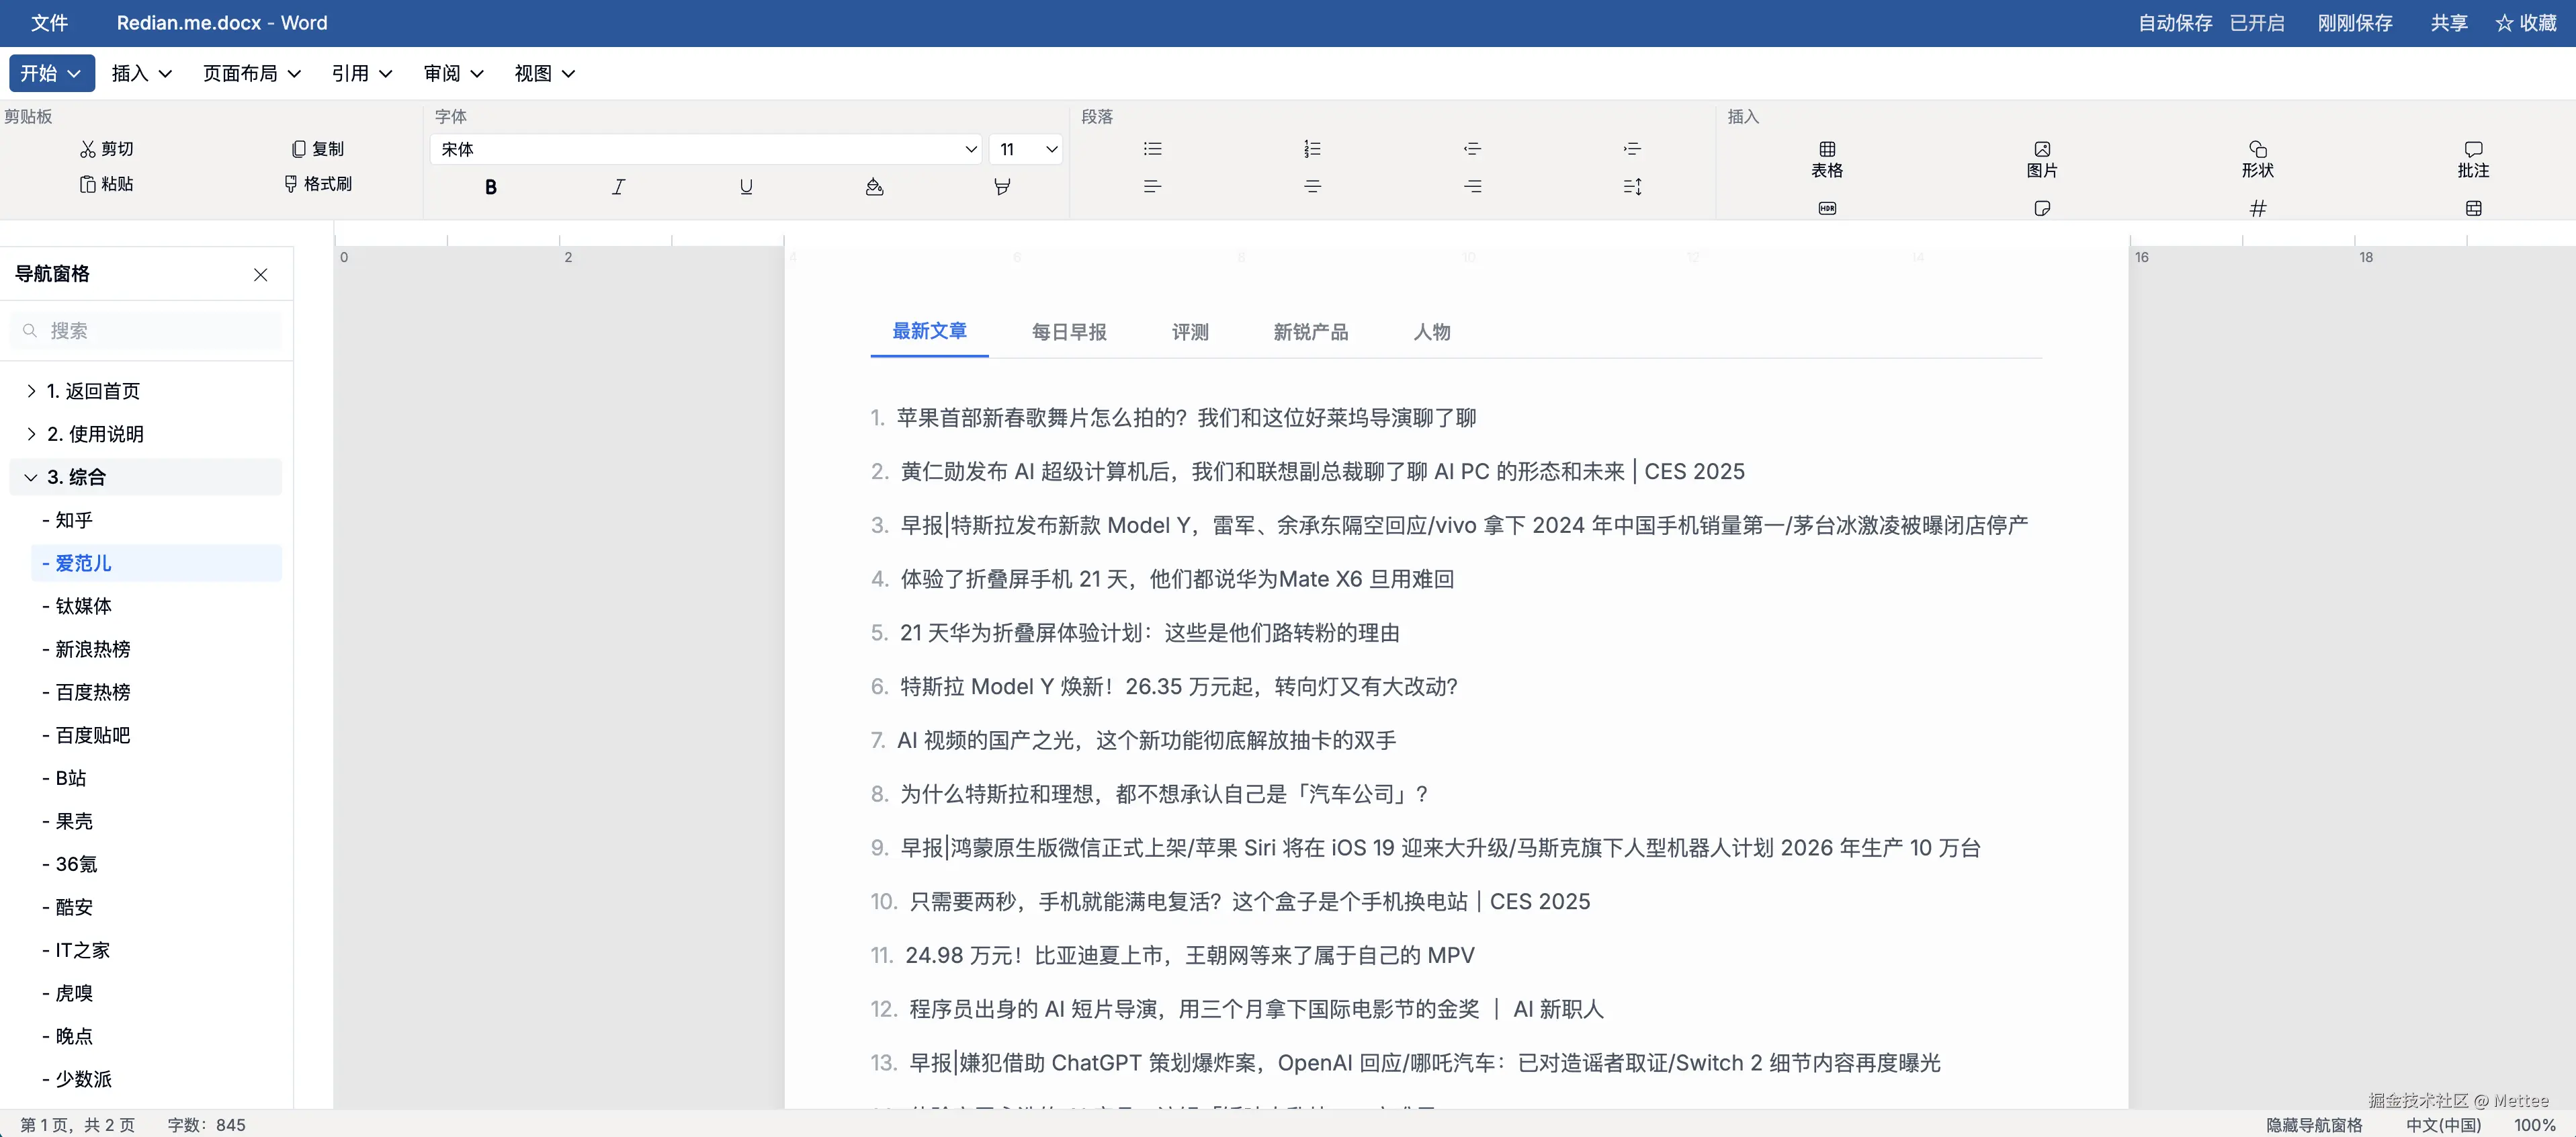The image size is (2576, 1137).
Task: Apply bullet list formatting
Action: [x=1152, y=148]
